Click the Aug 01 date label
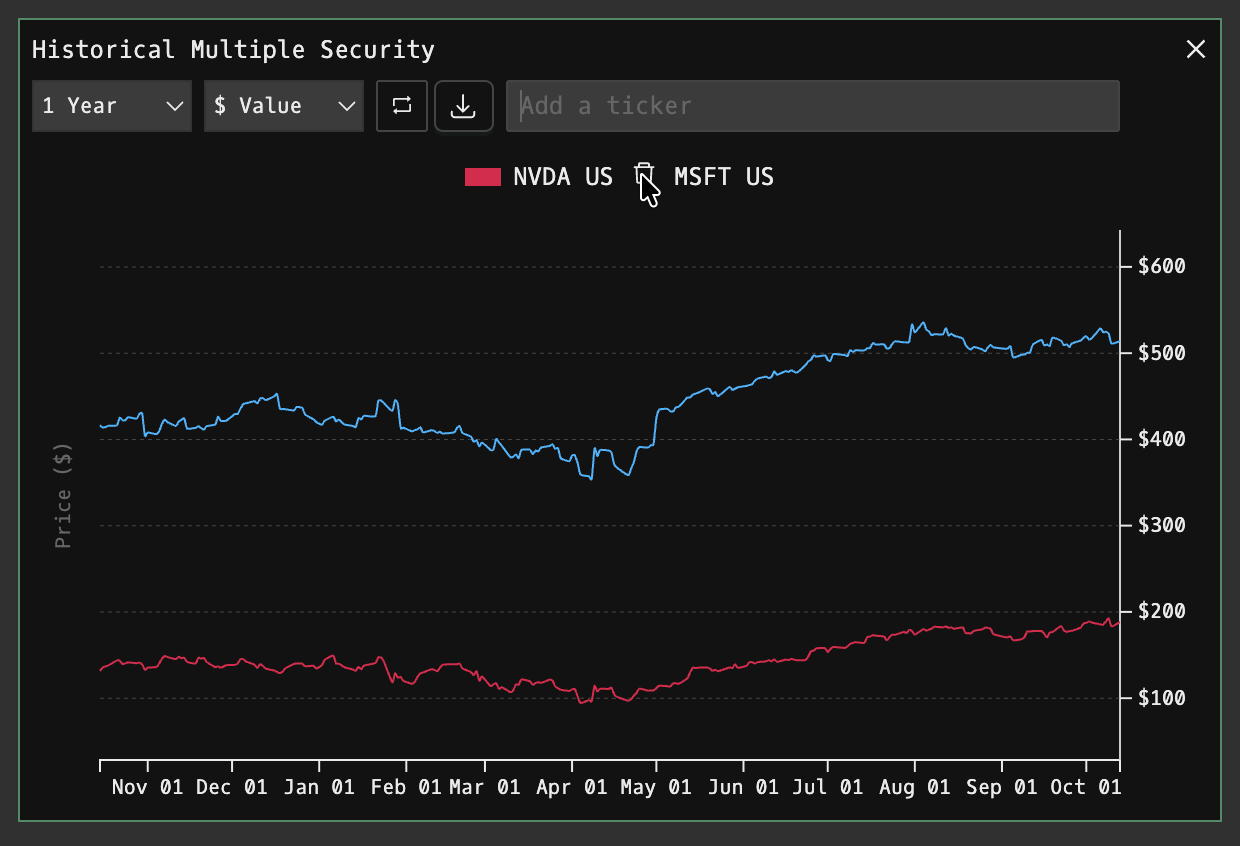1240x846 pixels. [x=914, y=788]
